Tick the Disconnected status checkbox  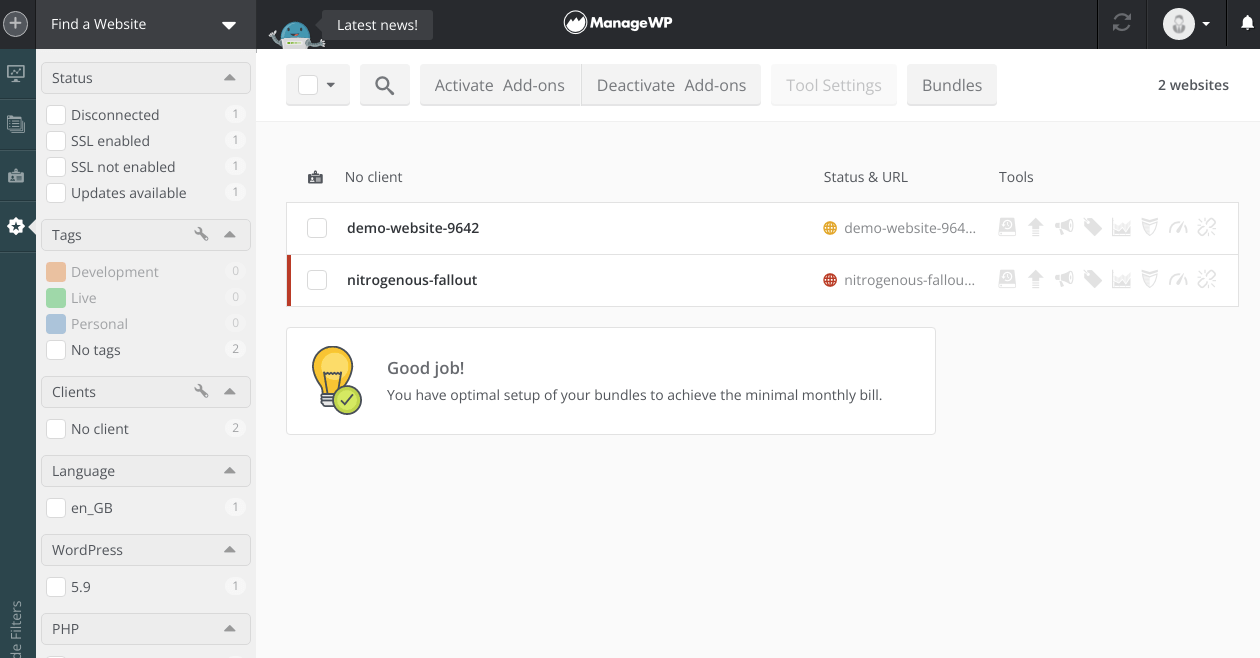point(56,115)
